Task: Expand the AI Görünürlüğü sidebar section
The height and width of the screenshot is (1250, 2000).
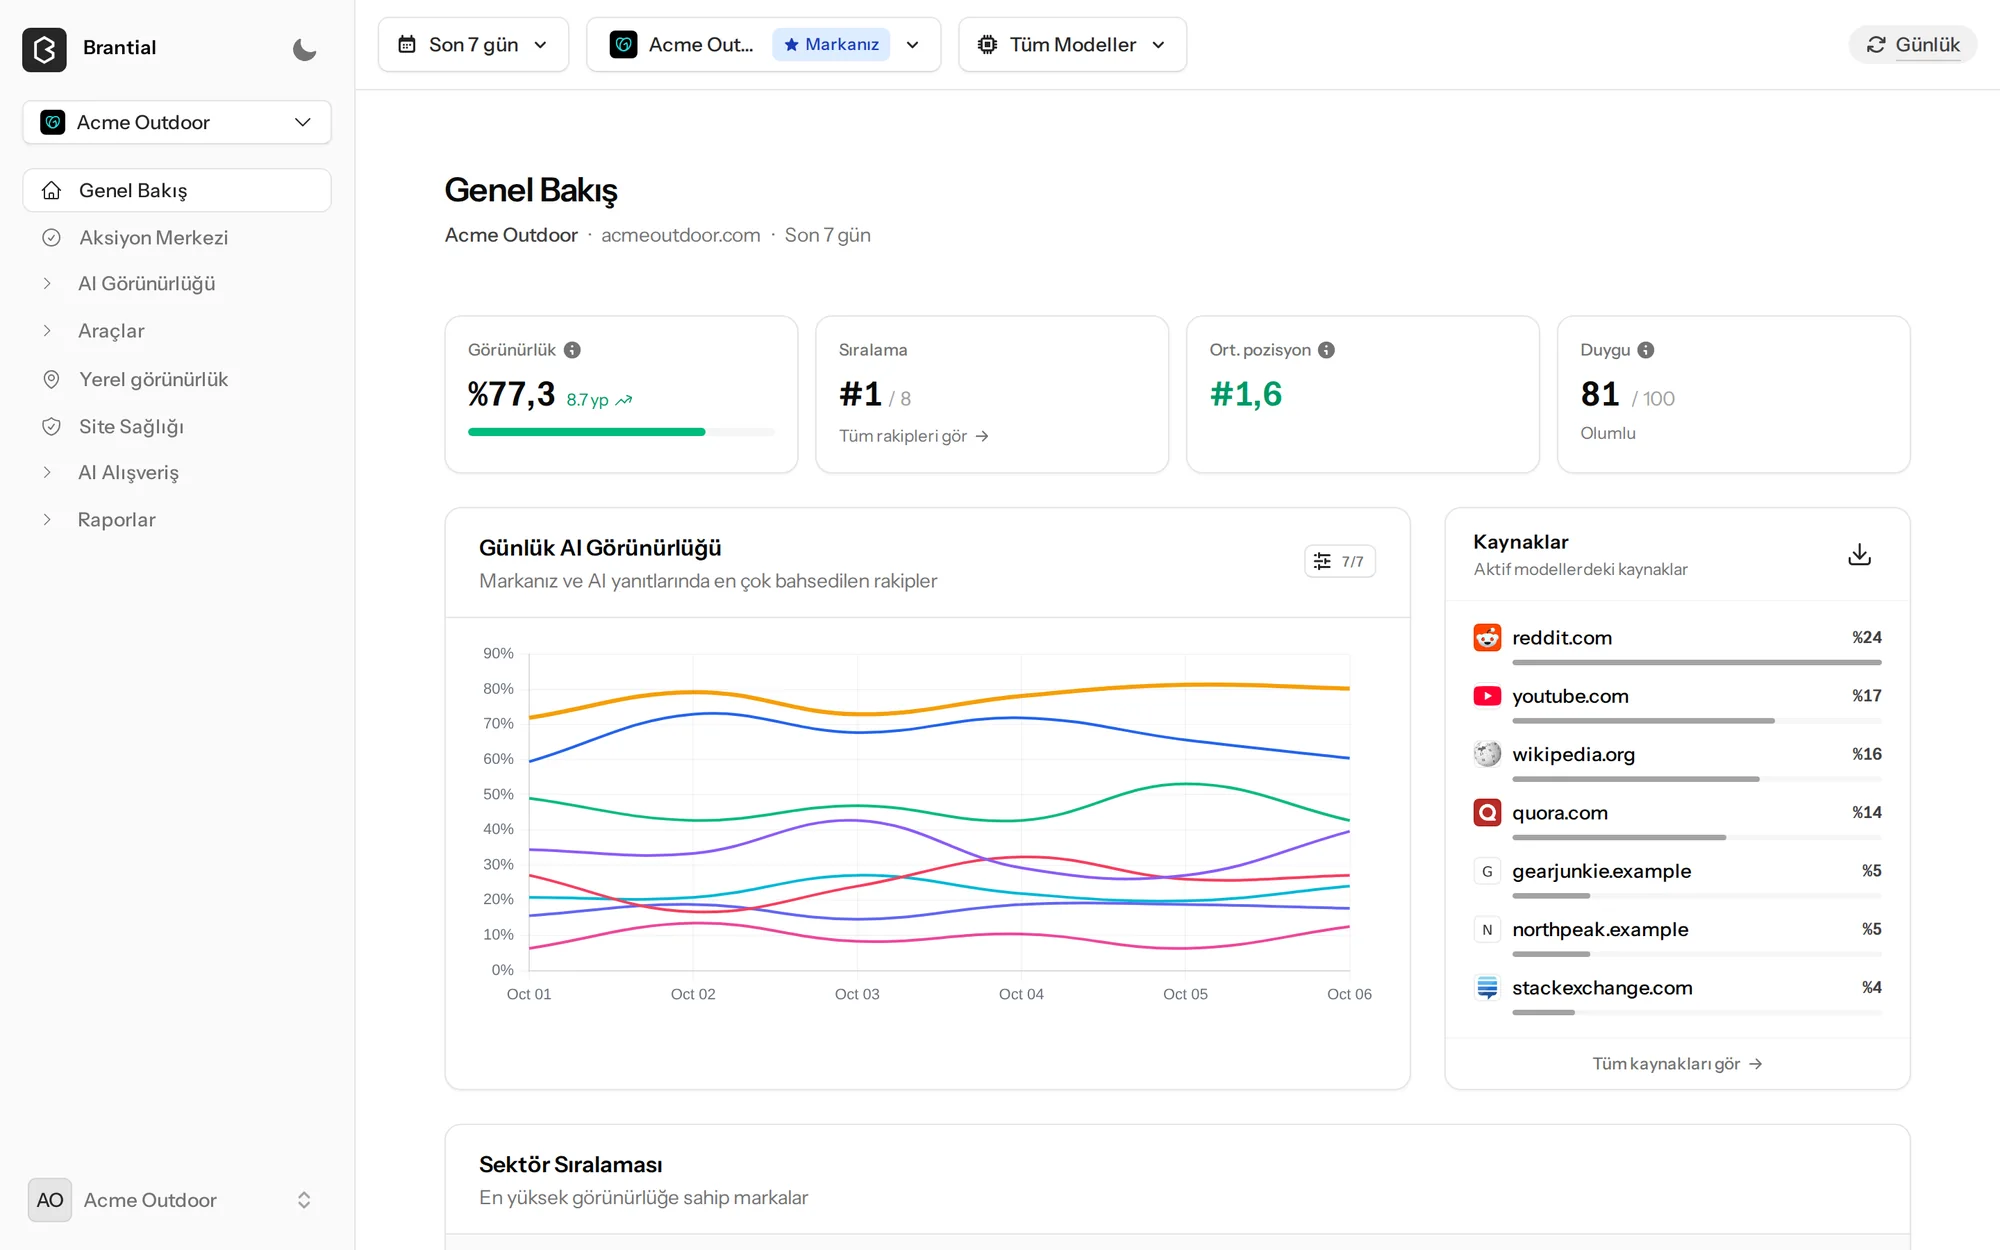Action: (x=177, y=284)
